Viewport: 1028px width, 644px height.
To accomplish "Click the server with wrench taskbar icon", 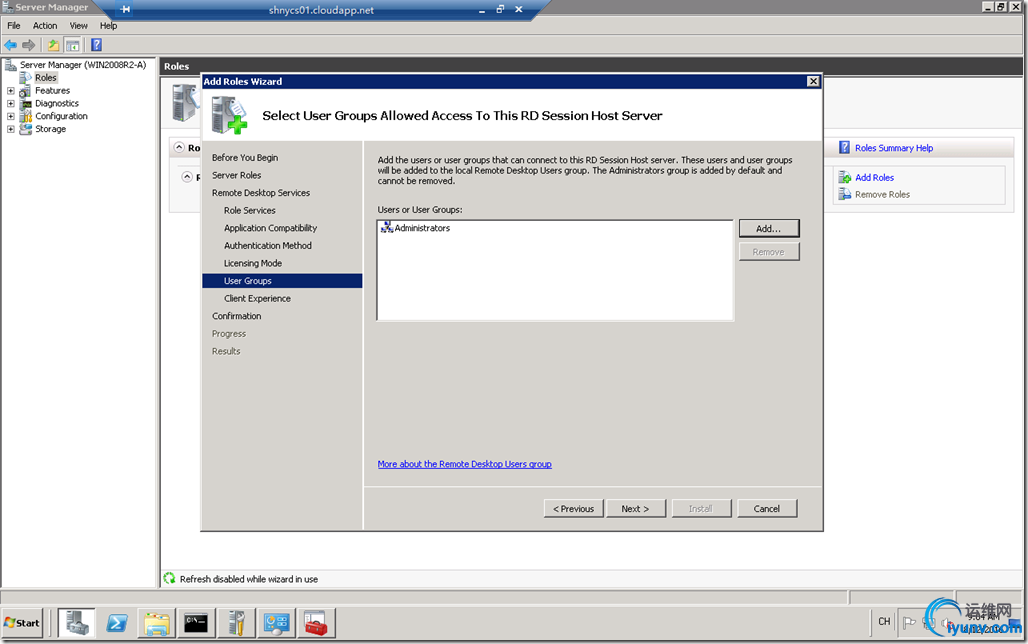I will (237, 623).
